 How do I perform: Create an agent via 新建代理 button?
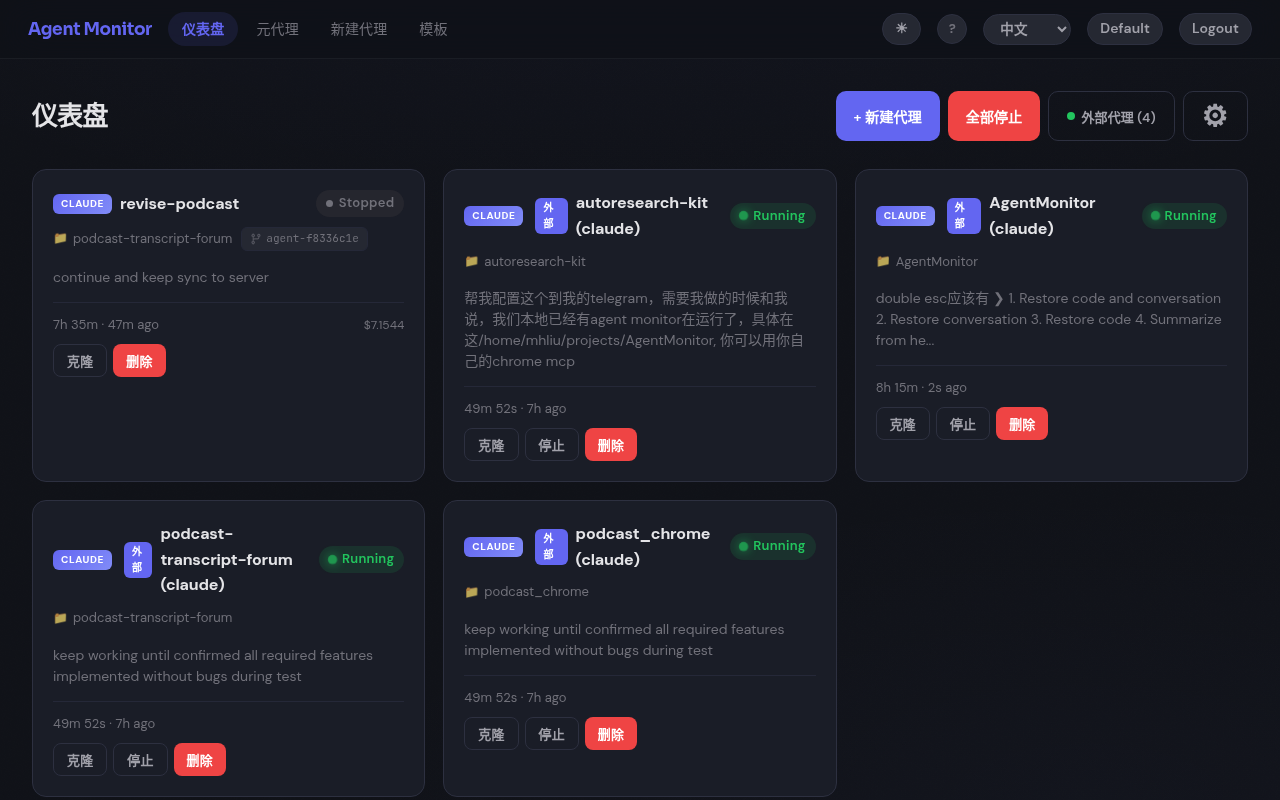887,115
